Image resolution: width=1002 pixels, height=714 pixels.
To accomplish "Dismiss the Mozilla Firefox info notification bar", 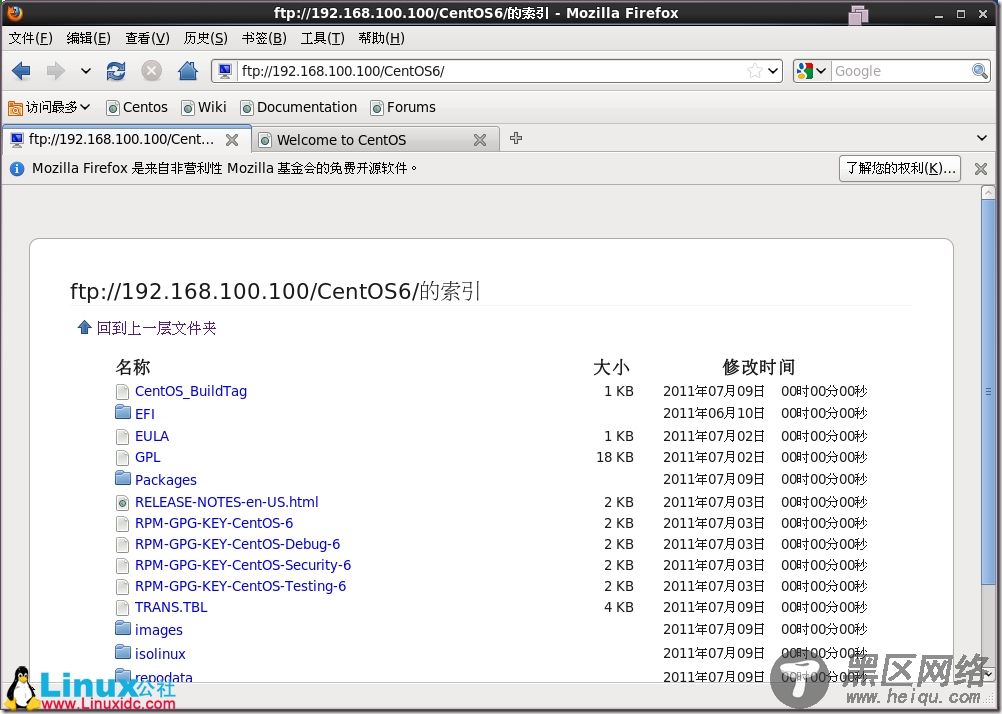I will coord(981,169).
